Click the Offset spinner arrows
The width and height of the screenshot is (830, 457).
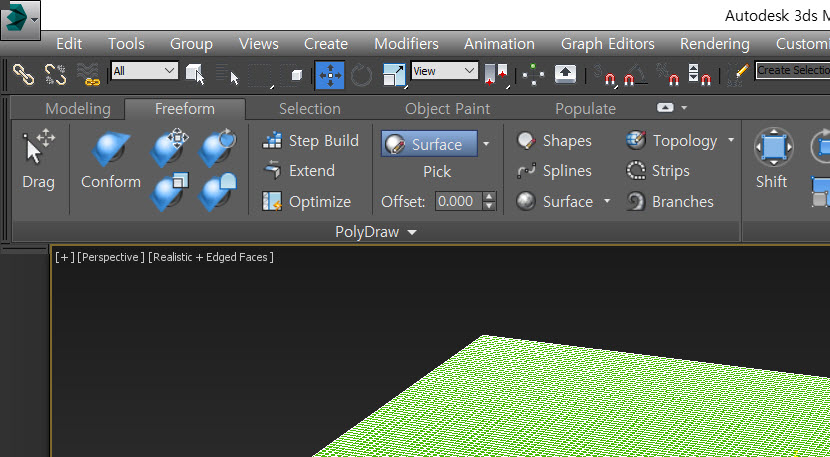point(490,202)
